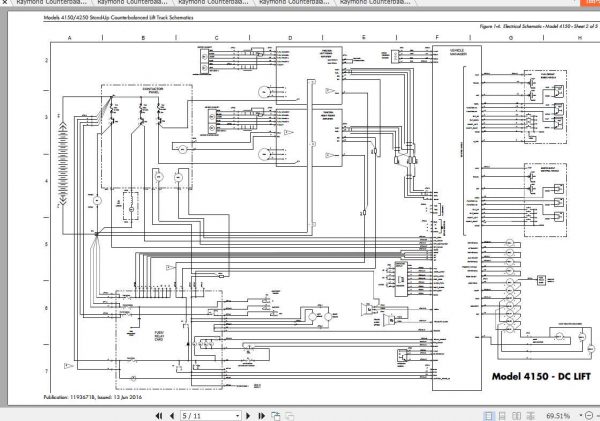Open the second Raymond Counterbala... tab
This screenshot has width=600, height=421.
[x=131, y=3]
